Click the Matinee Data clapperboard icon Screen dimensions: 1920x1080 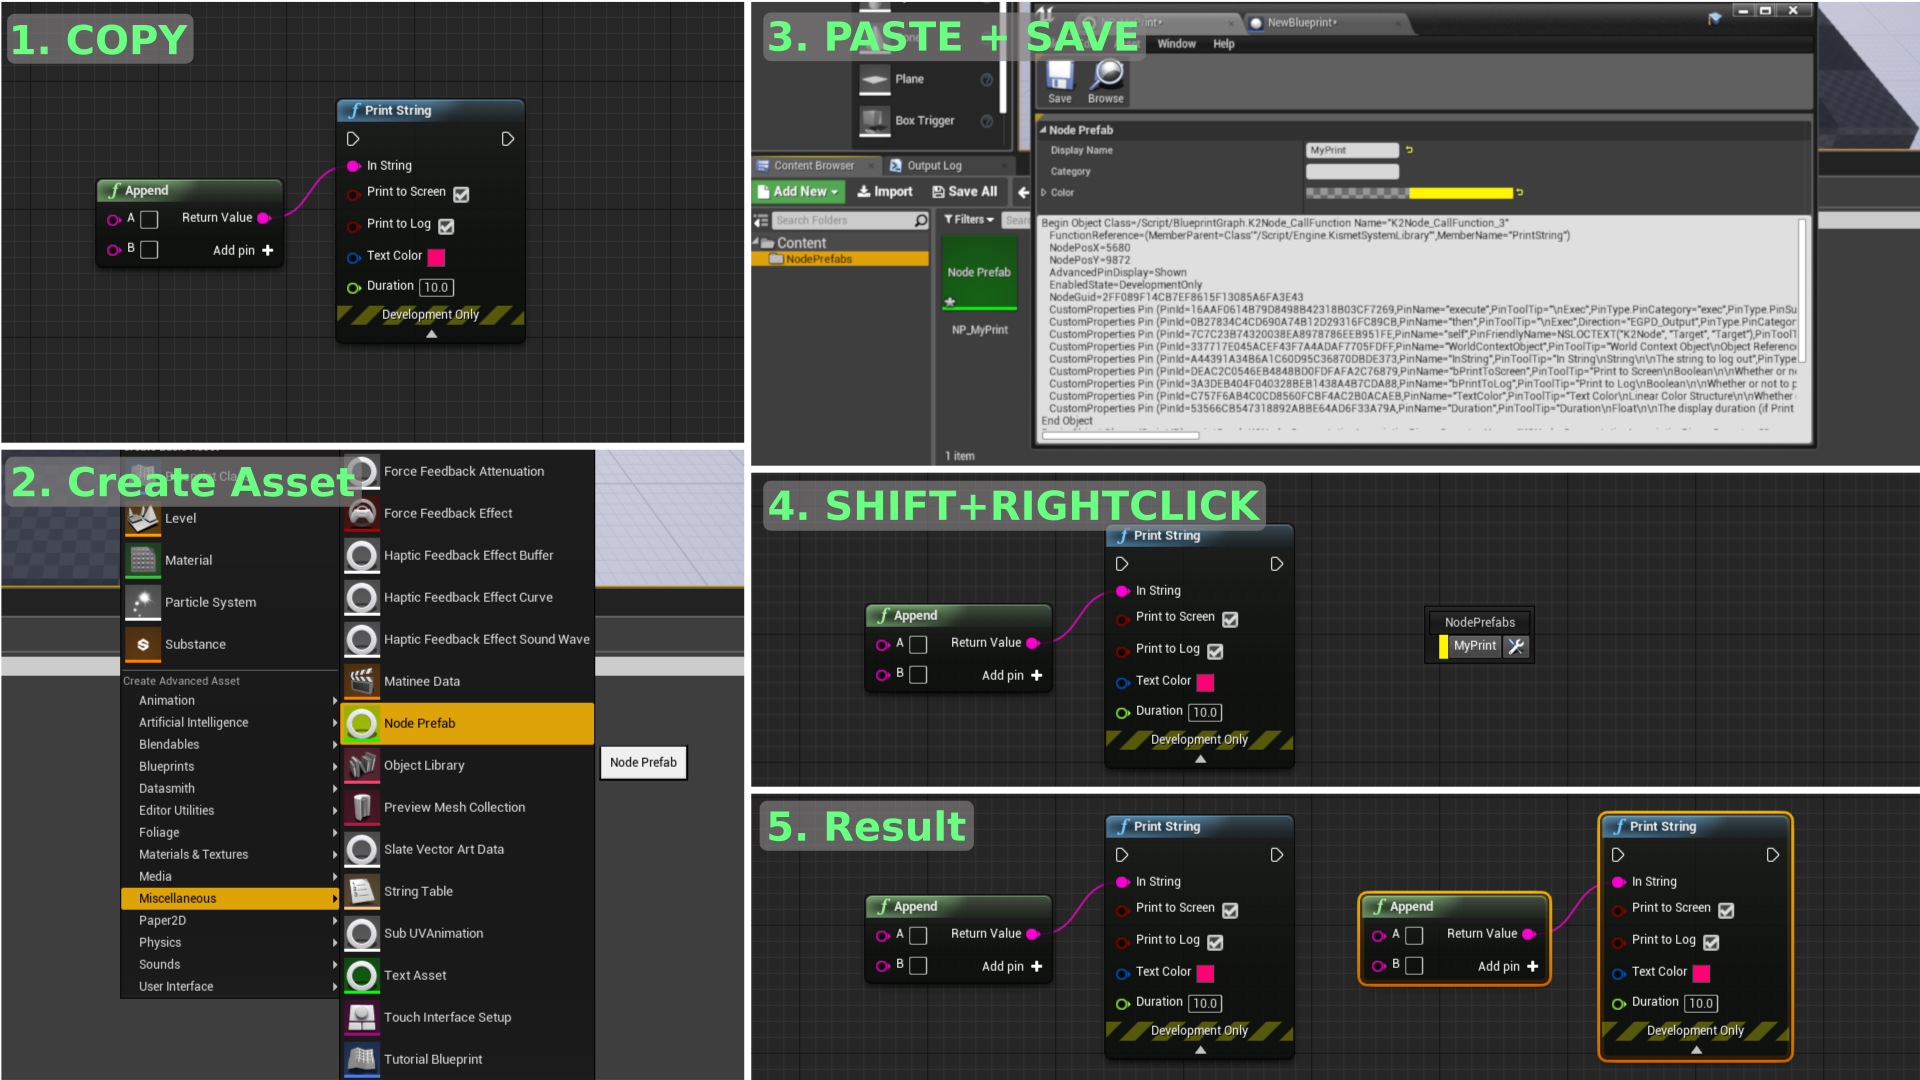tap(362, 681)
